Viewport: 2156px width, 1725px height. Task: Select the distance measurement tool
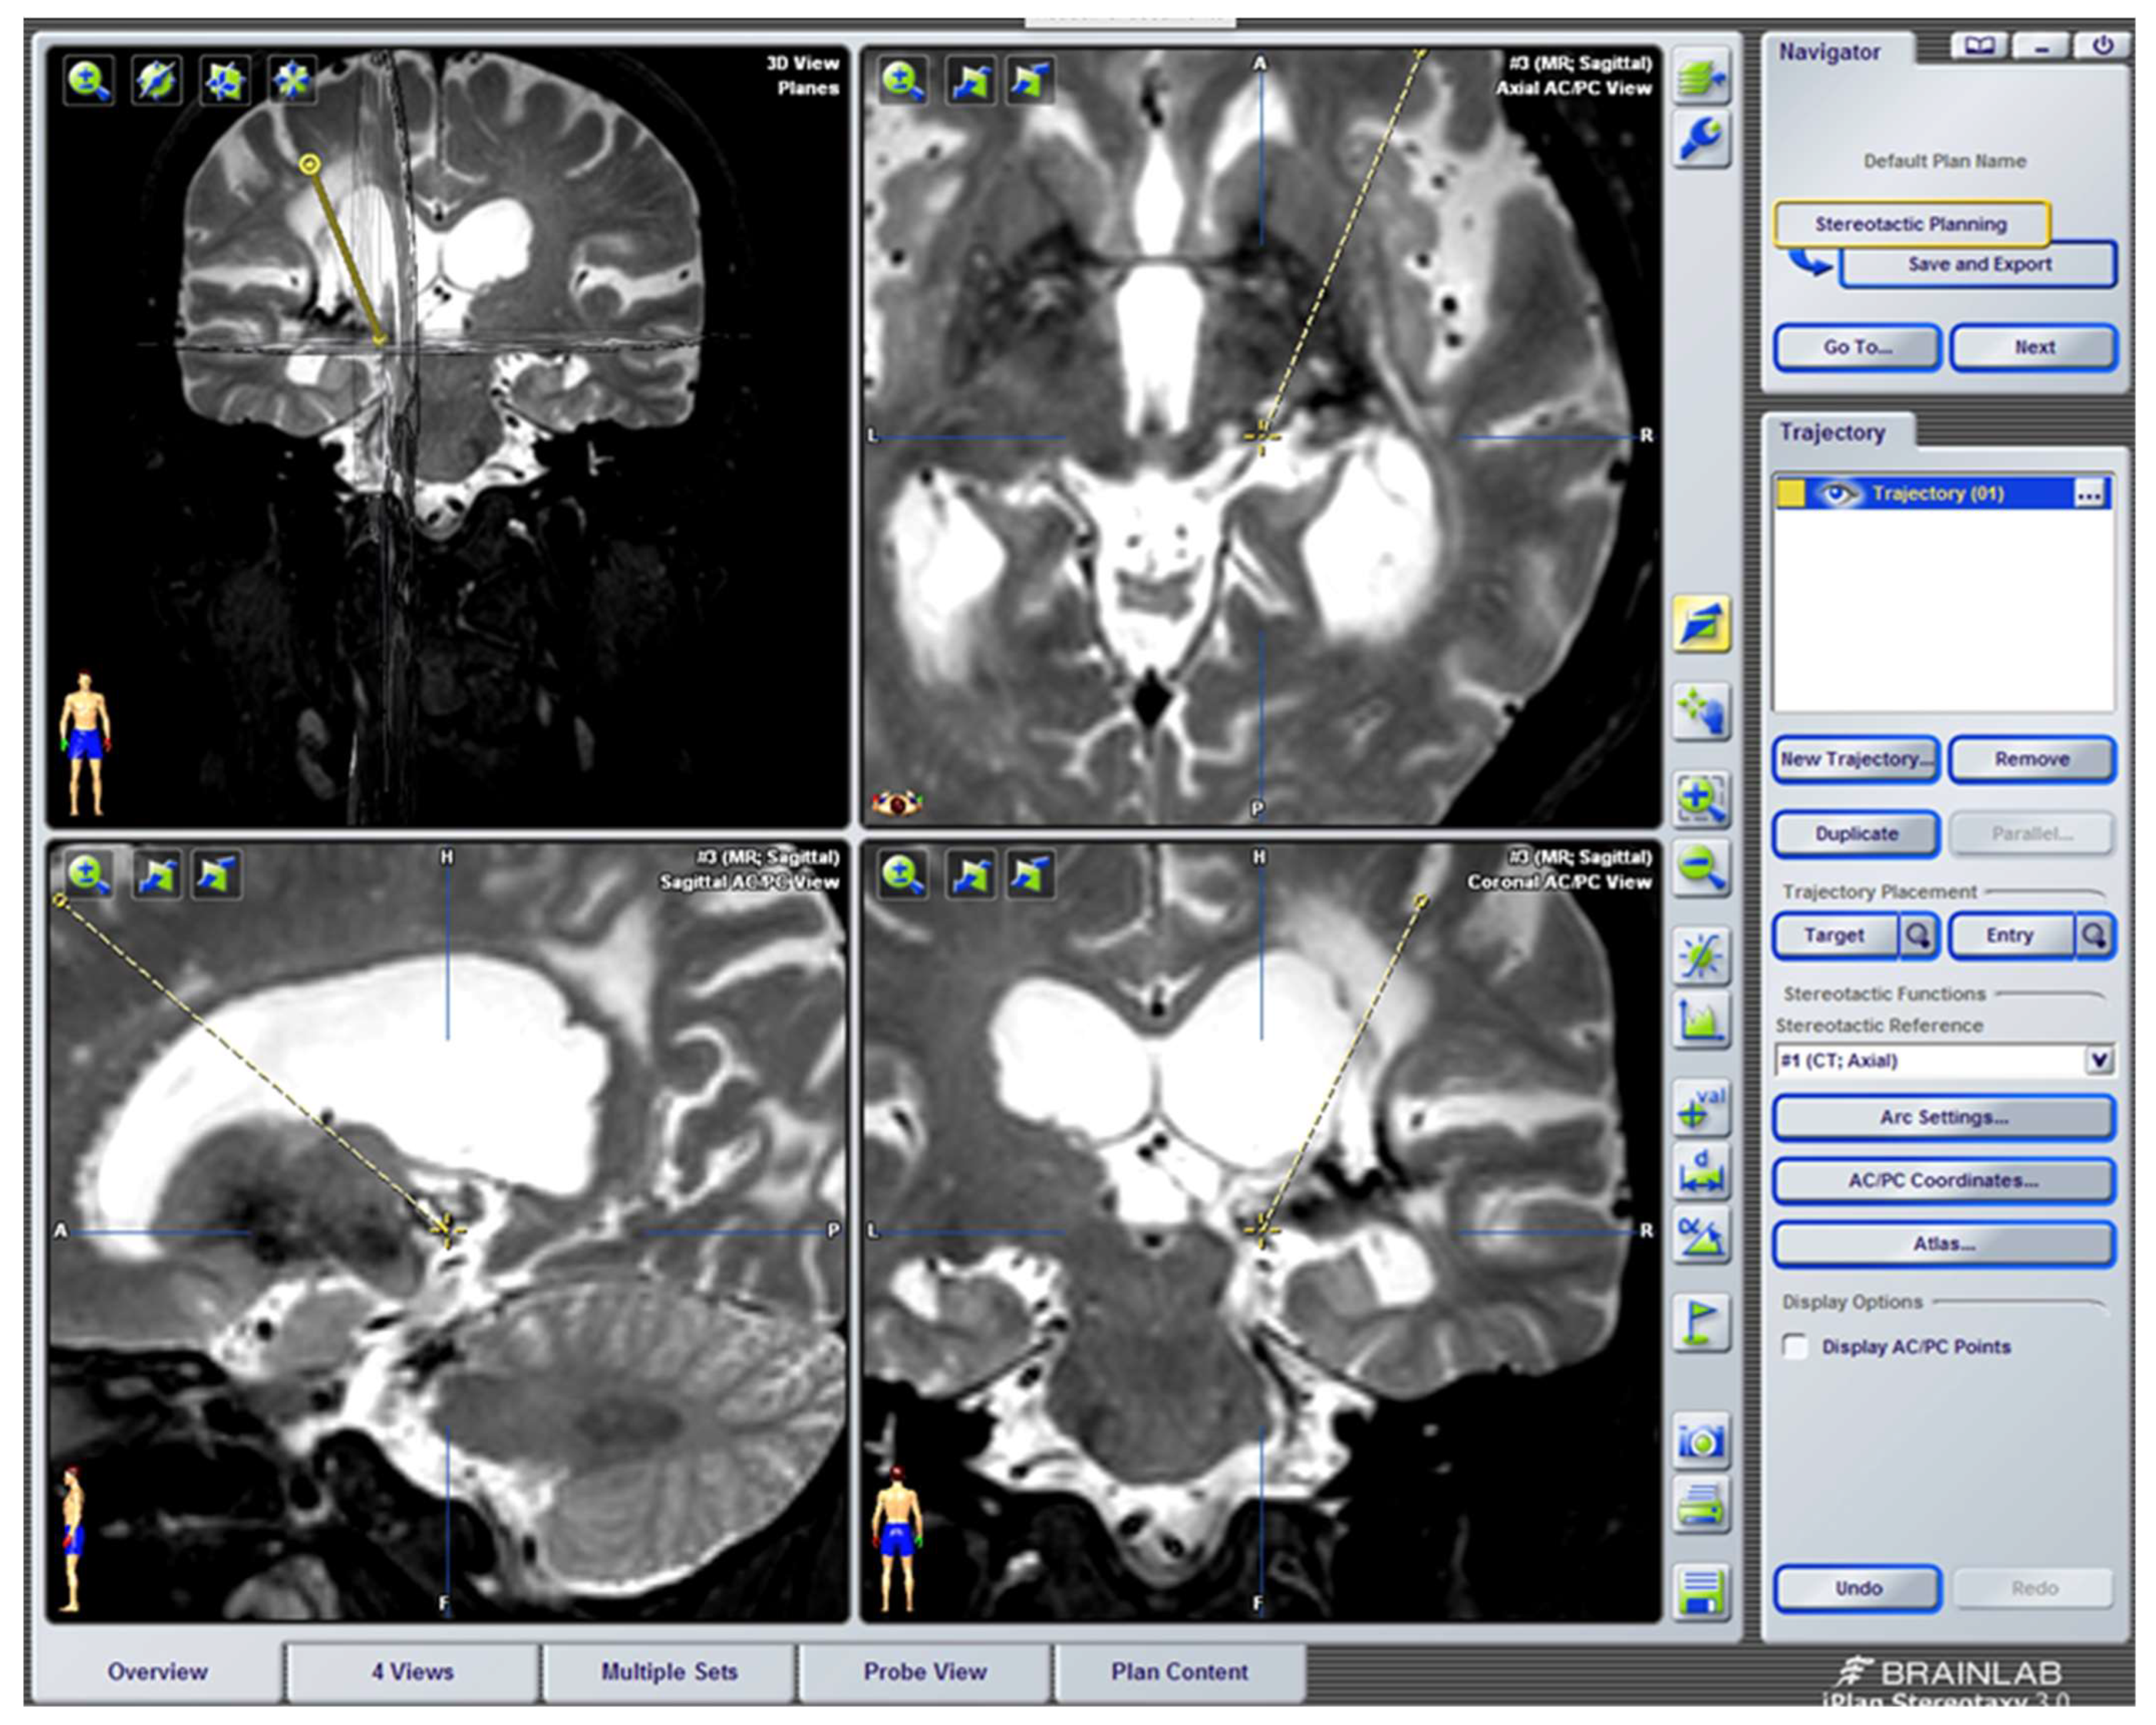point(1701,1171)
